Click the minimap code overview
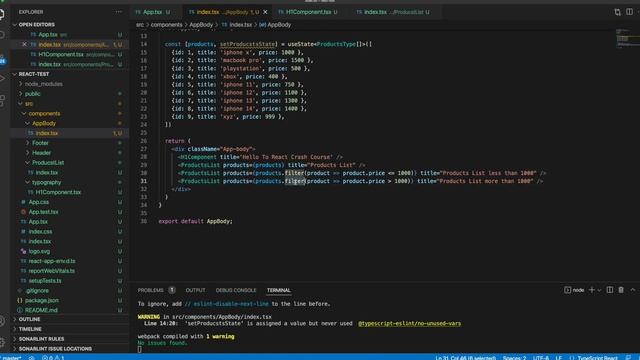The image size is (640, 360). pos(627,39)
